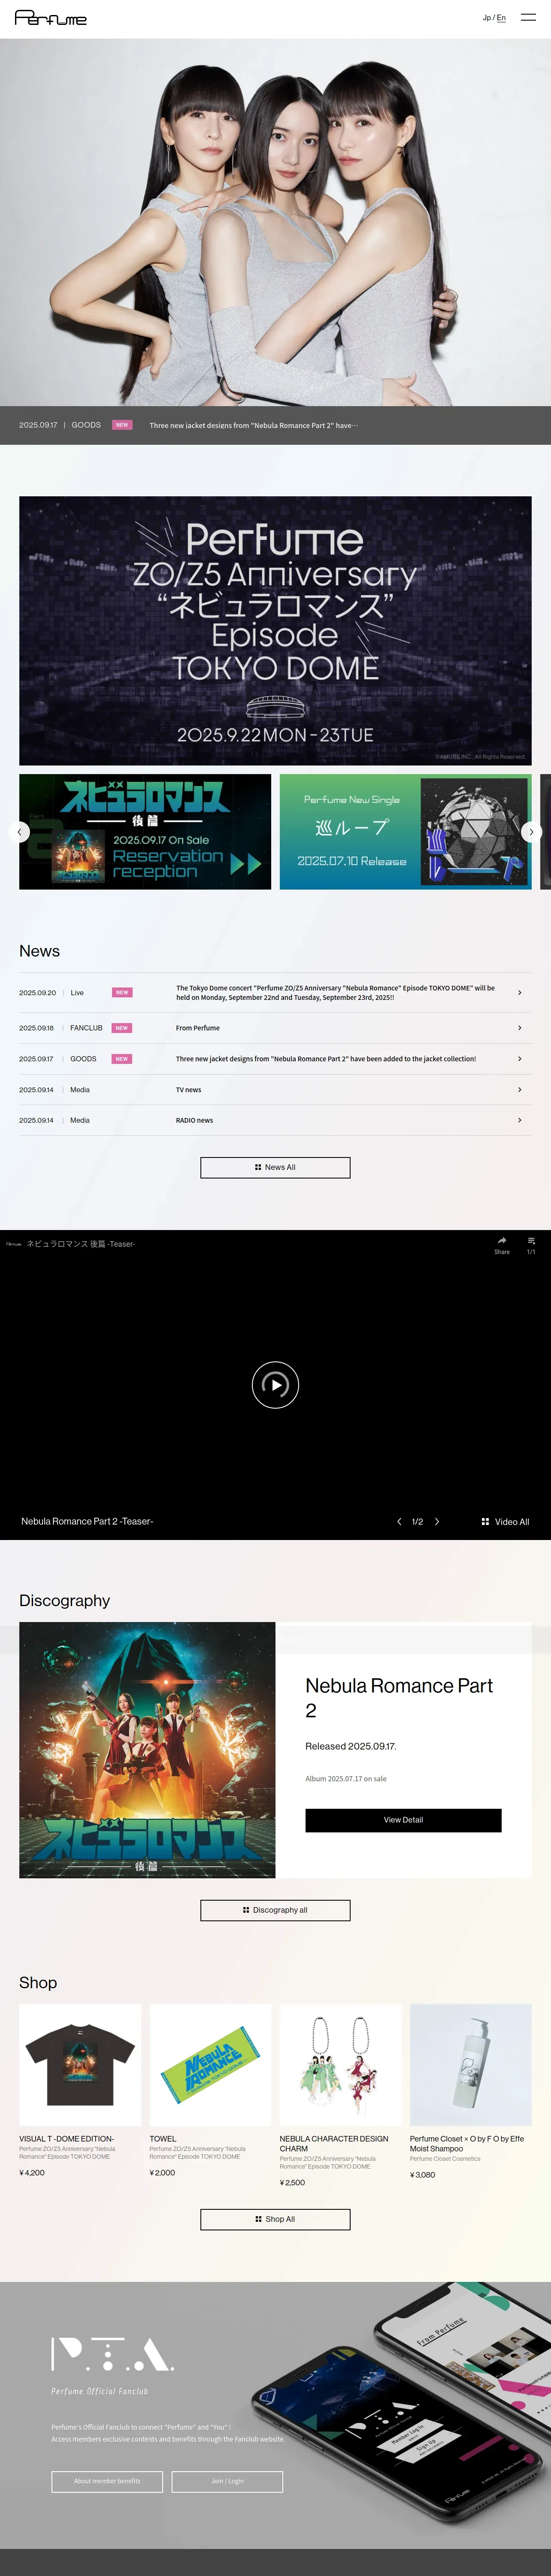This screenshot has width=551, height=2576.
Task: Open the Live news dated 2025.09.20
Action: click(275, 993)
